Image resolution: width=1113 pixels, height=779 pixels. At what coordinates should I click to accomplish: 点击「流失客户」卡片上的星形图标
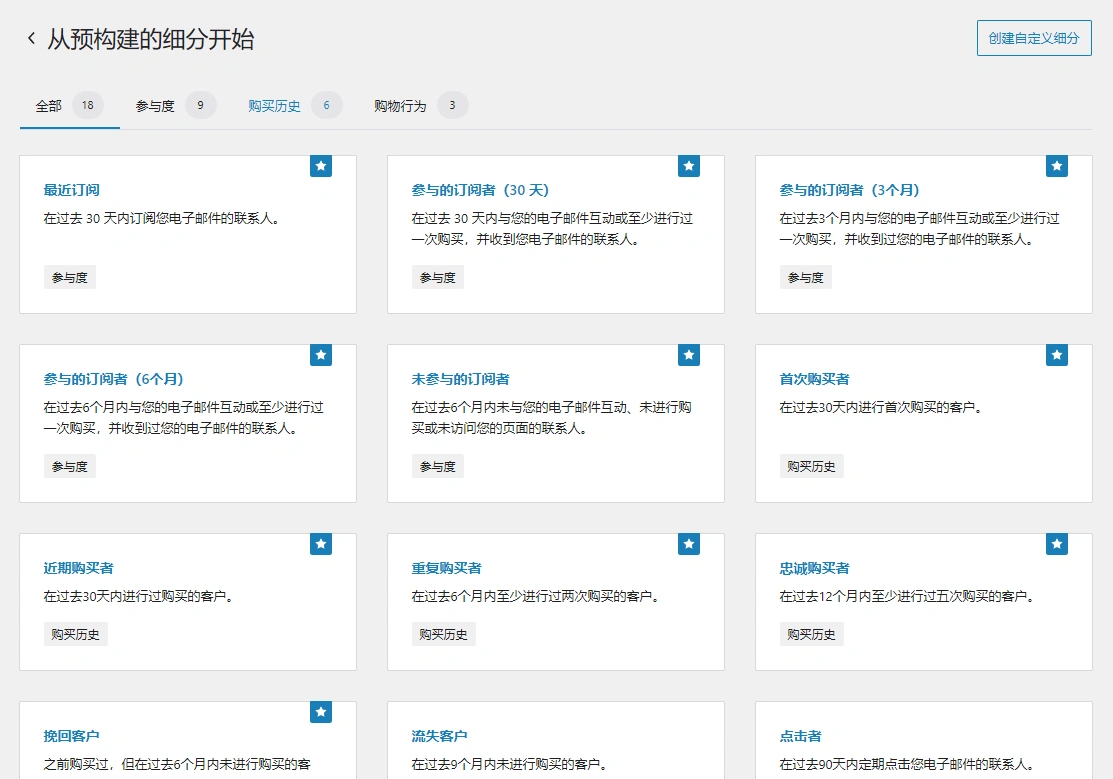coord(688,712)
